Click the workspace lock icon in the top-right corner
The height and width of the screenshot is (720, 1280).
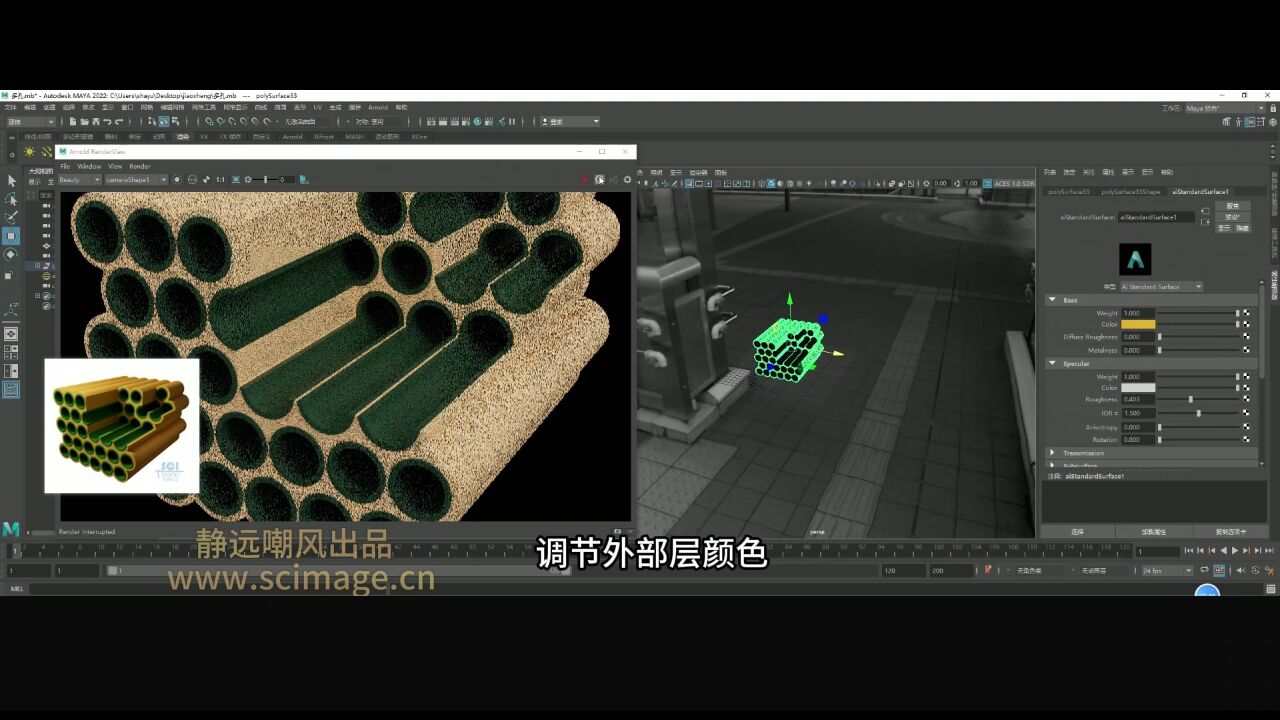coord(1273,109)
